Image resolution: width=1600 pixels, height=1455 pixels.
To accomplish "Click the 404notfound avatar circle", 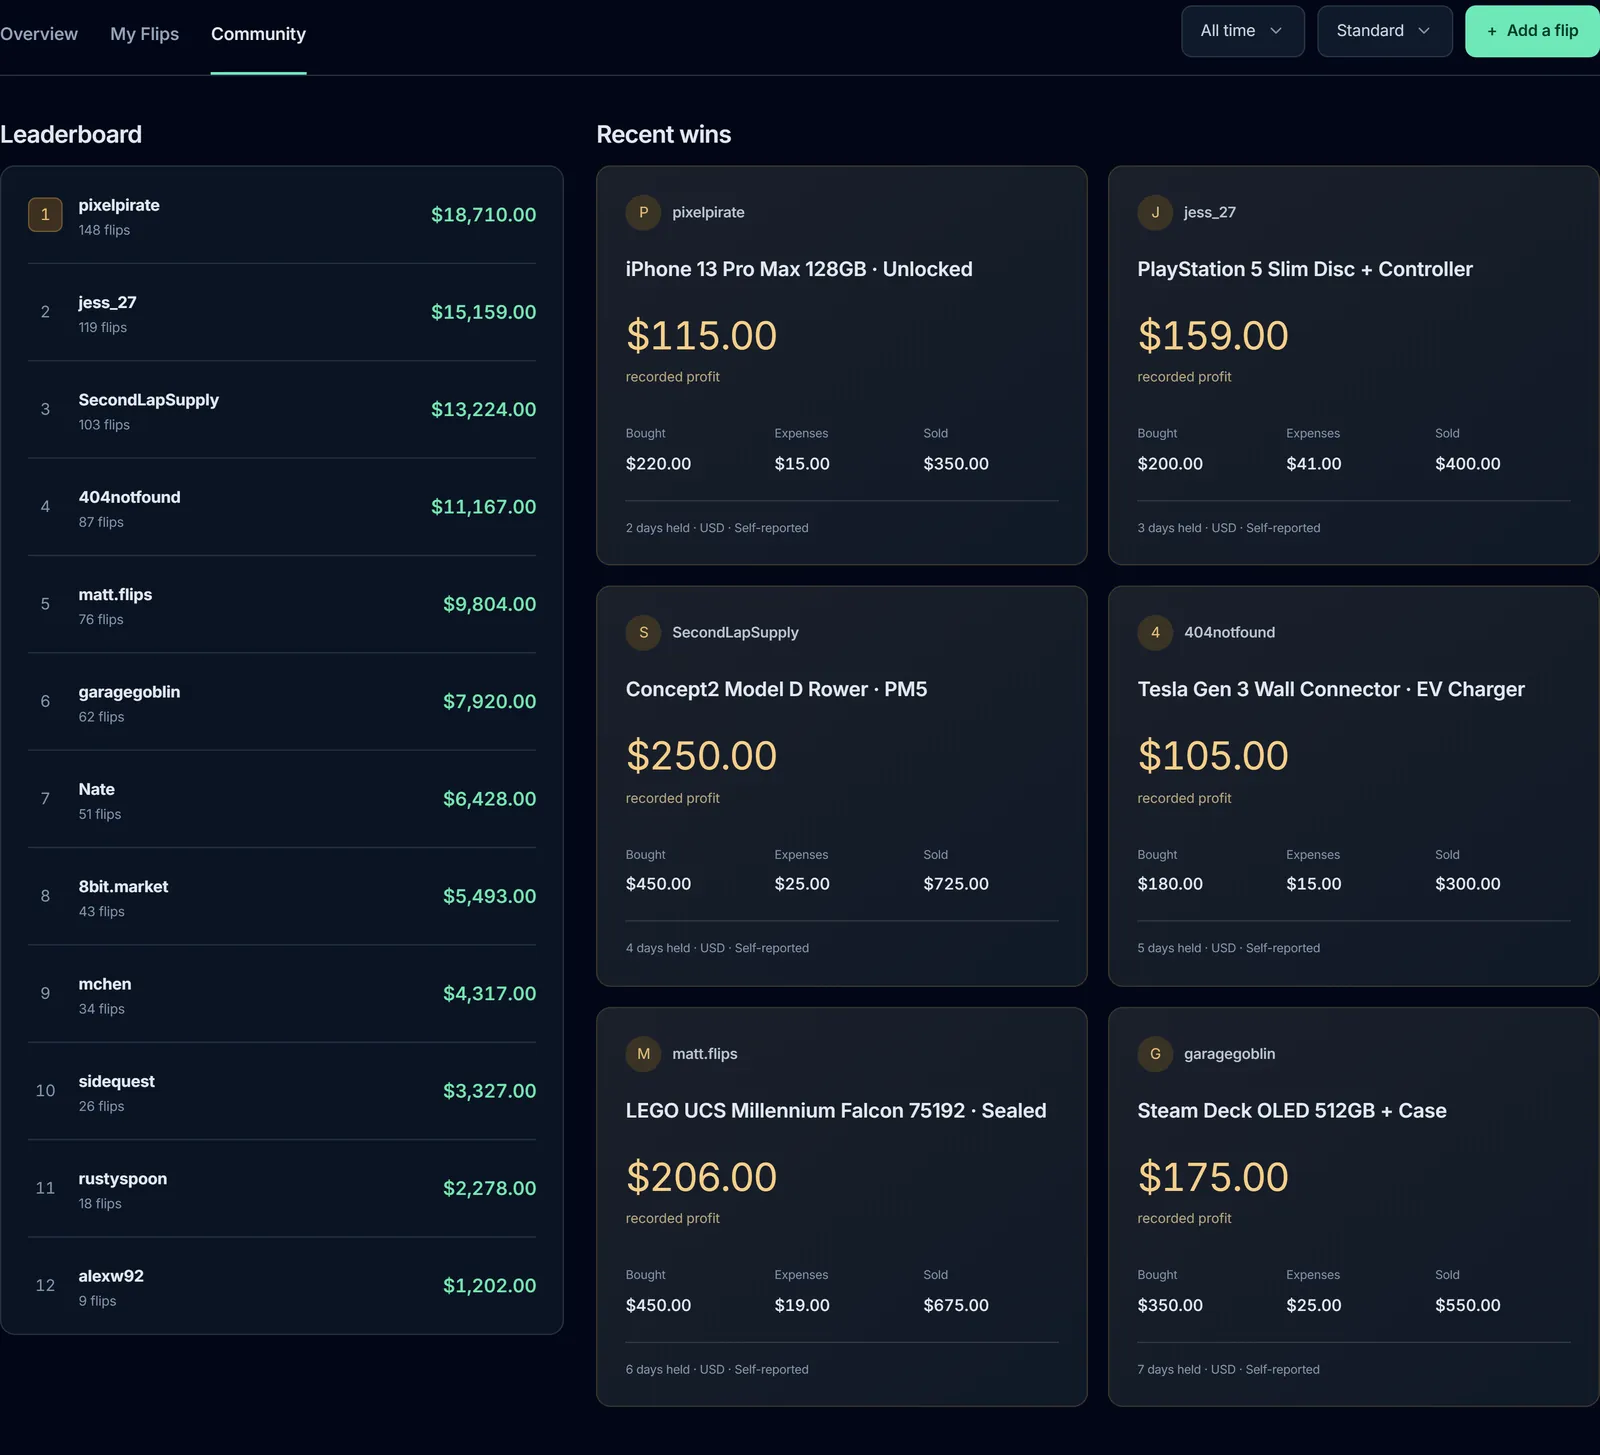I will pos(1155,632).
